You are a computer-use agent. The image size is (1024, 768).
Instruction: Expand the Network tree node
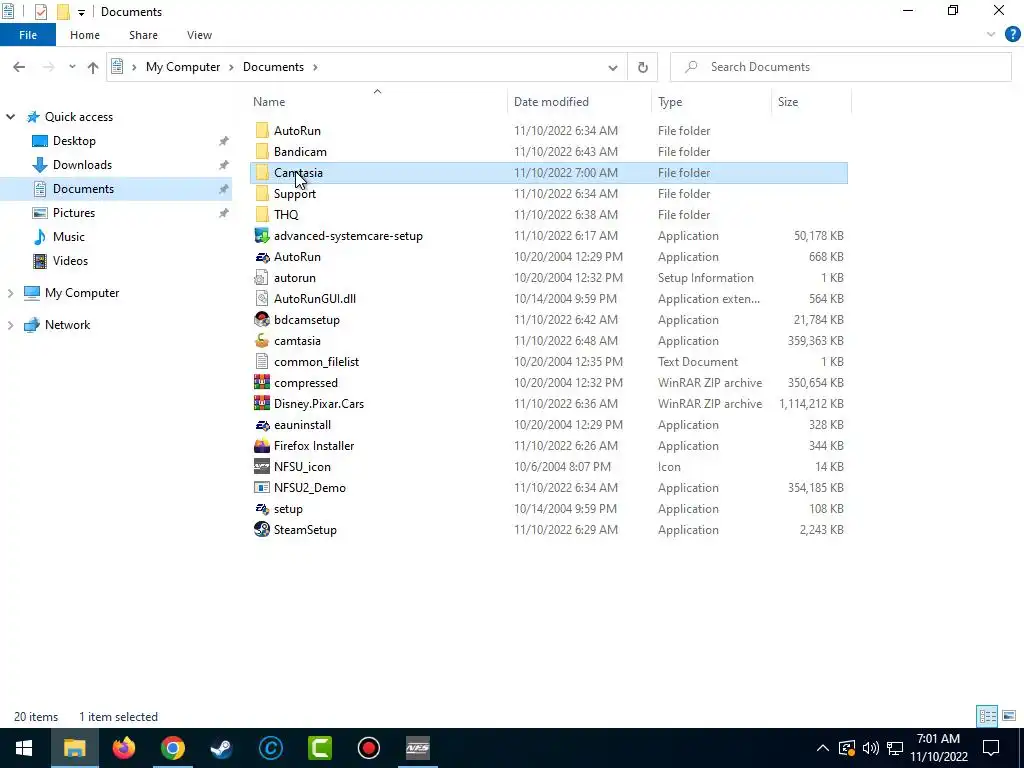[10, 325]
